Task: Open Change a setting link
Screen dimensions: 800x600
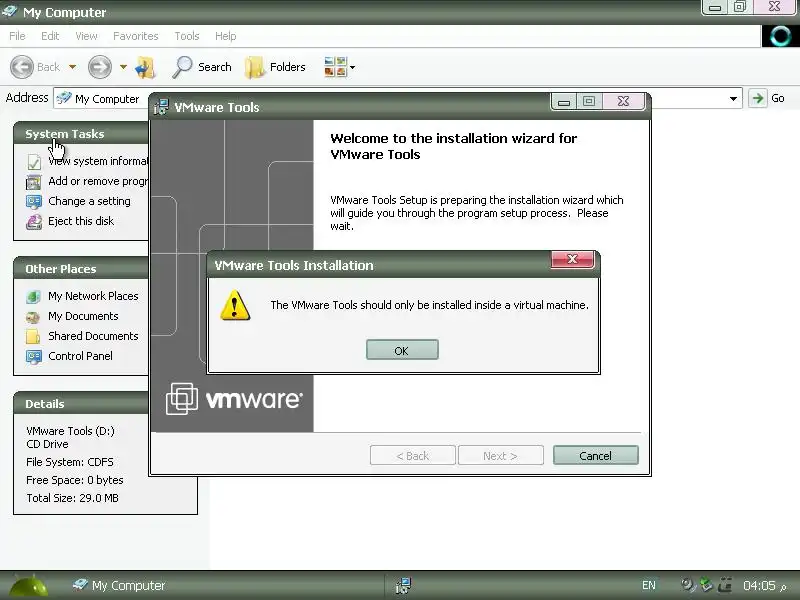Action: [89, 201]
